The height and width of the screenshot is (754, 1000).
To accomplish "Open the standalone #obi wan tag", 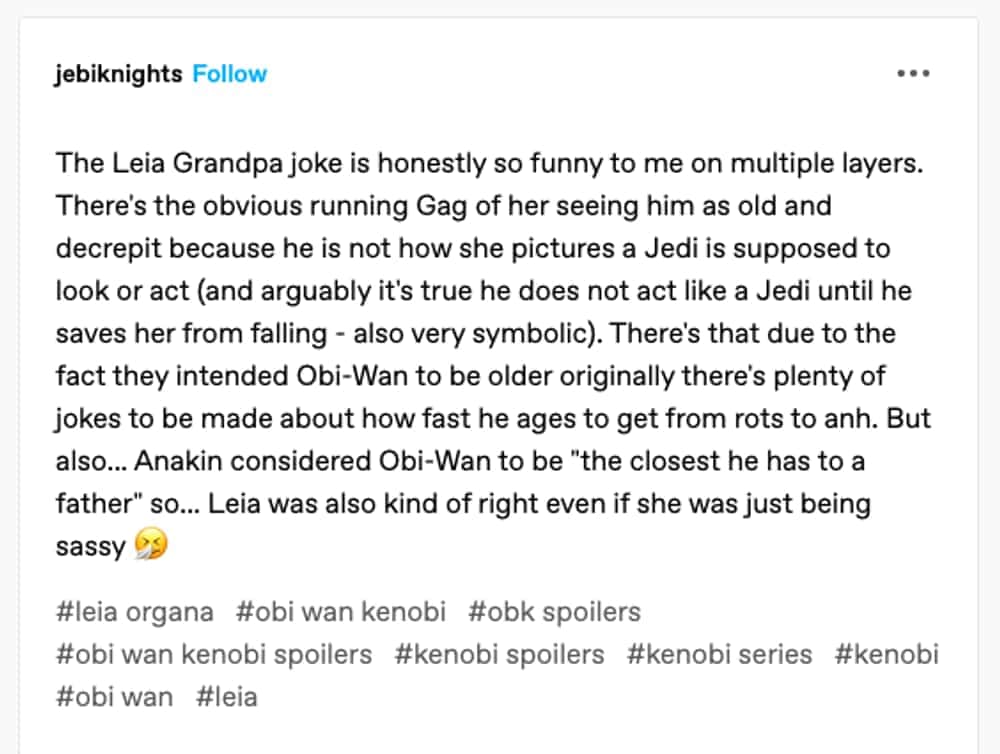I will (x=114, y=696).
